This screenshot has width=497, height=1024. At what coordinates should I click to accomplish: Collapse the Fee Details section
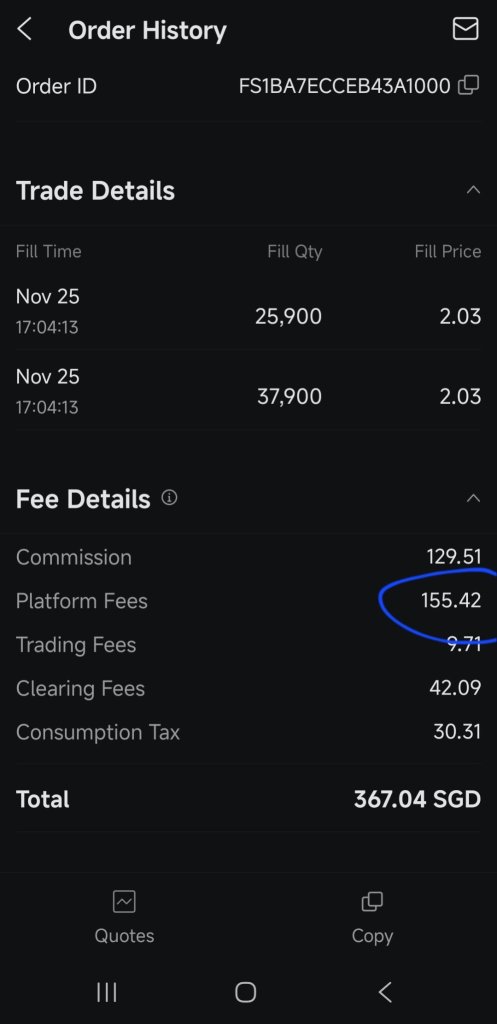473,498
